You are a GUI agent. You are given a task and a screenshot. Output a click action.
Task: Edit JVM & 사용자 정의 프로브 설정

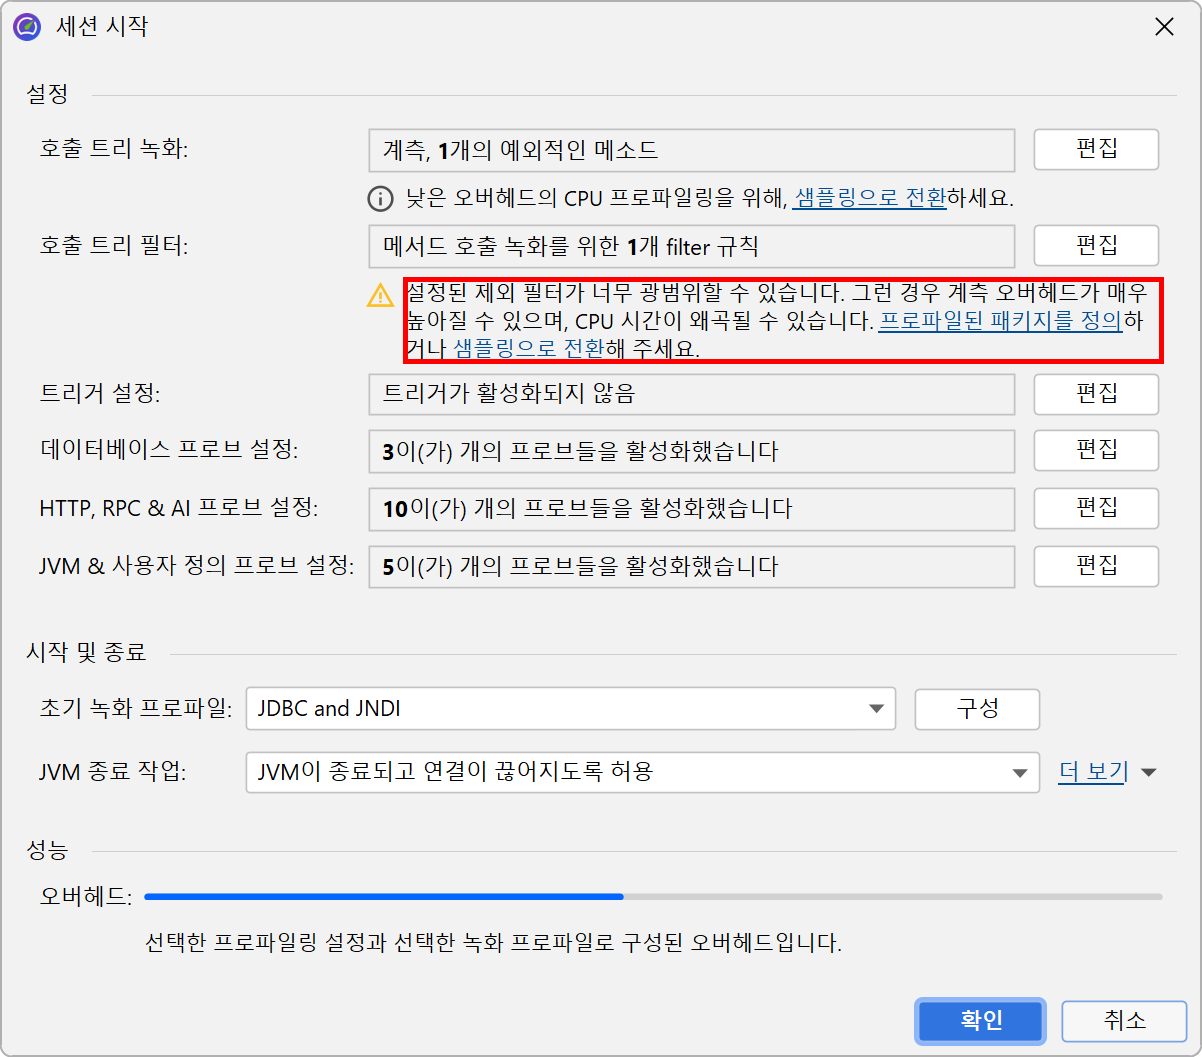tap(1095, 567)
